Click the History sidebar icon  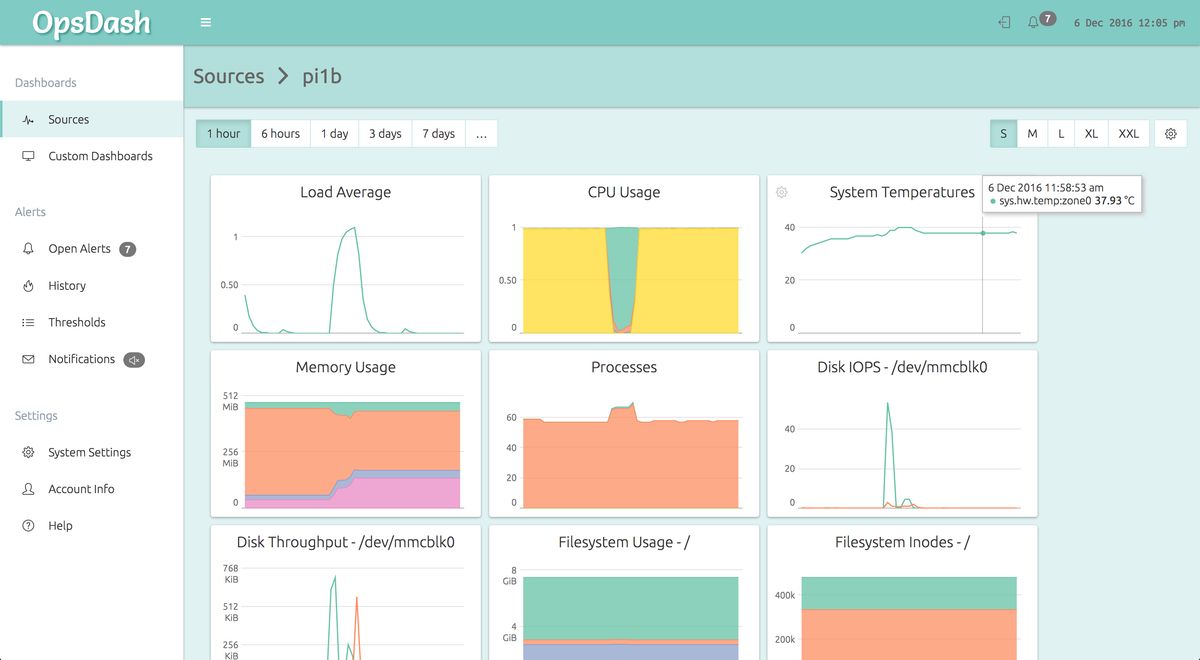coord(28,285)
